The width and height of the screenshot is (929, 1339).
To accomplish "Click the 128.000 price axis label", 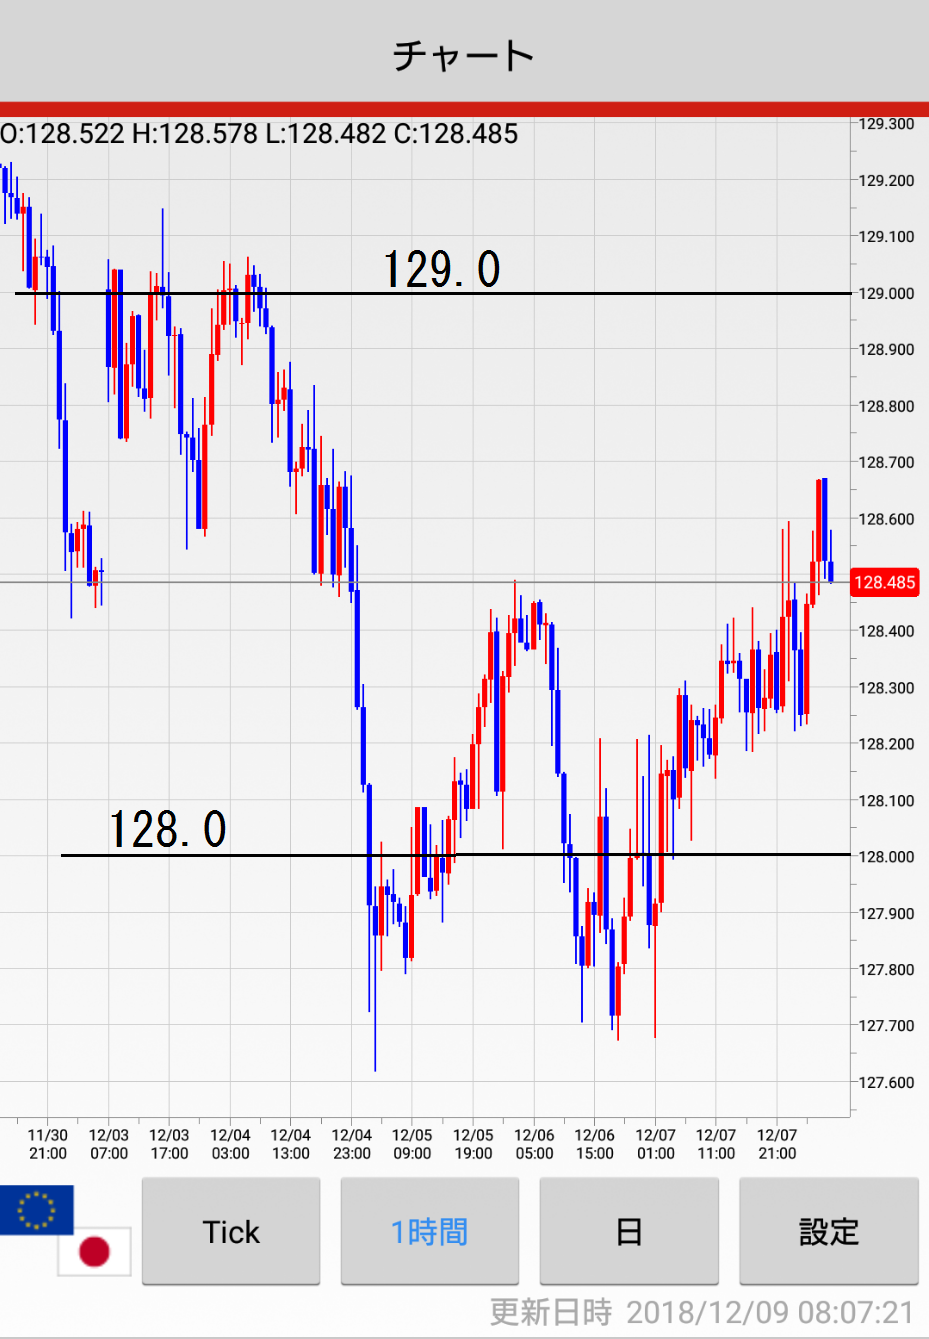I will pyautogui.click(x=886, y=856).
